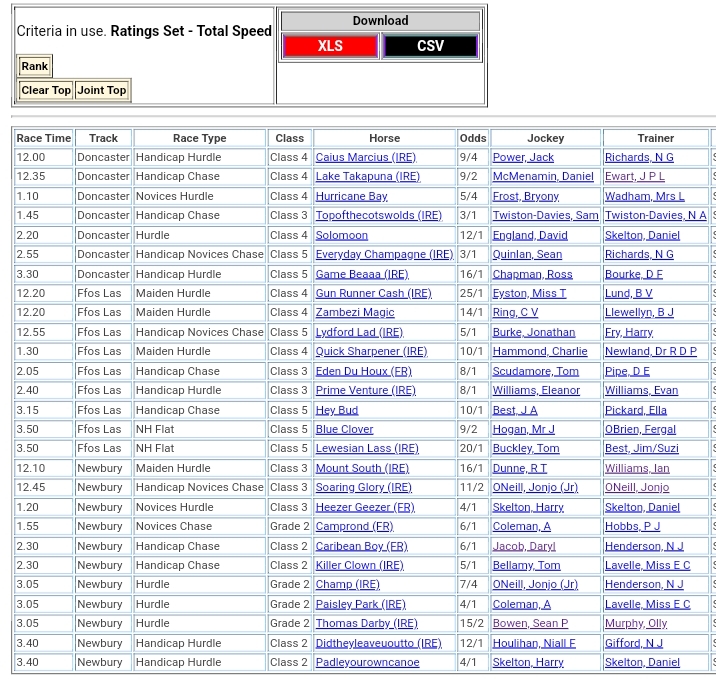Download the ratings as CSV
The image size is (716, 679).
click(x=430, y=46)
